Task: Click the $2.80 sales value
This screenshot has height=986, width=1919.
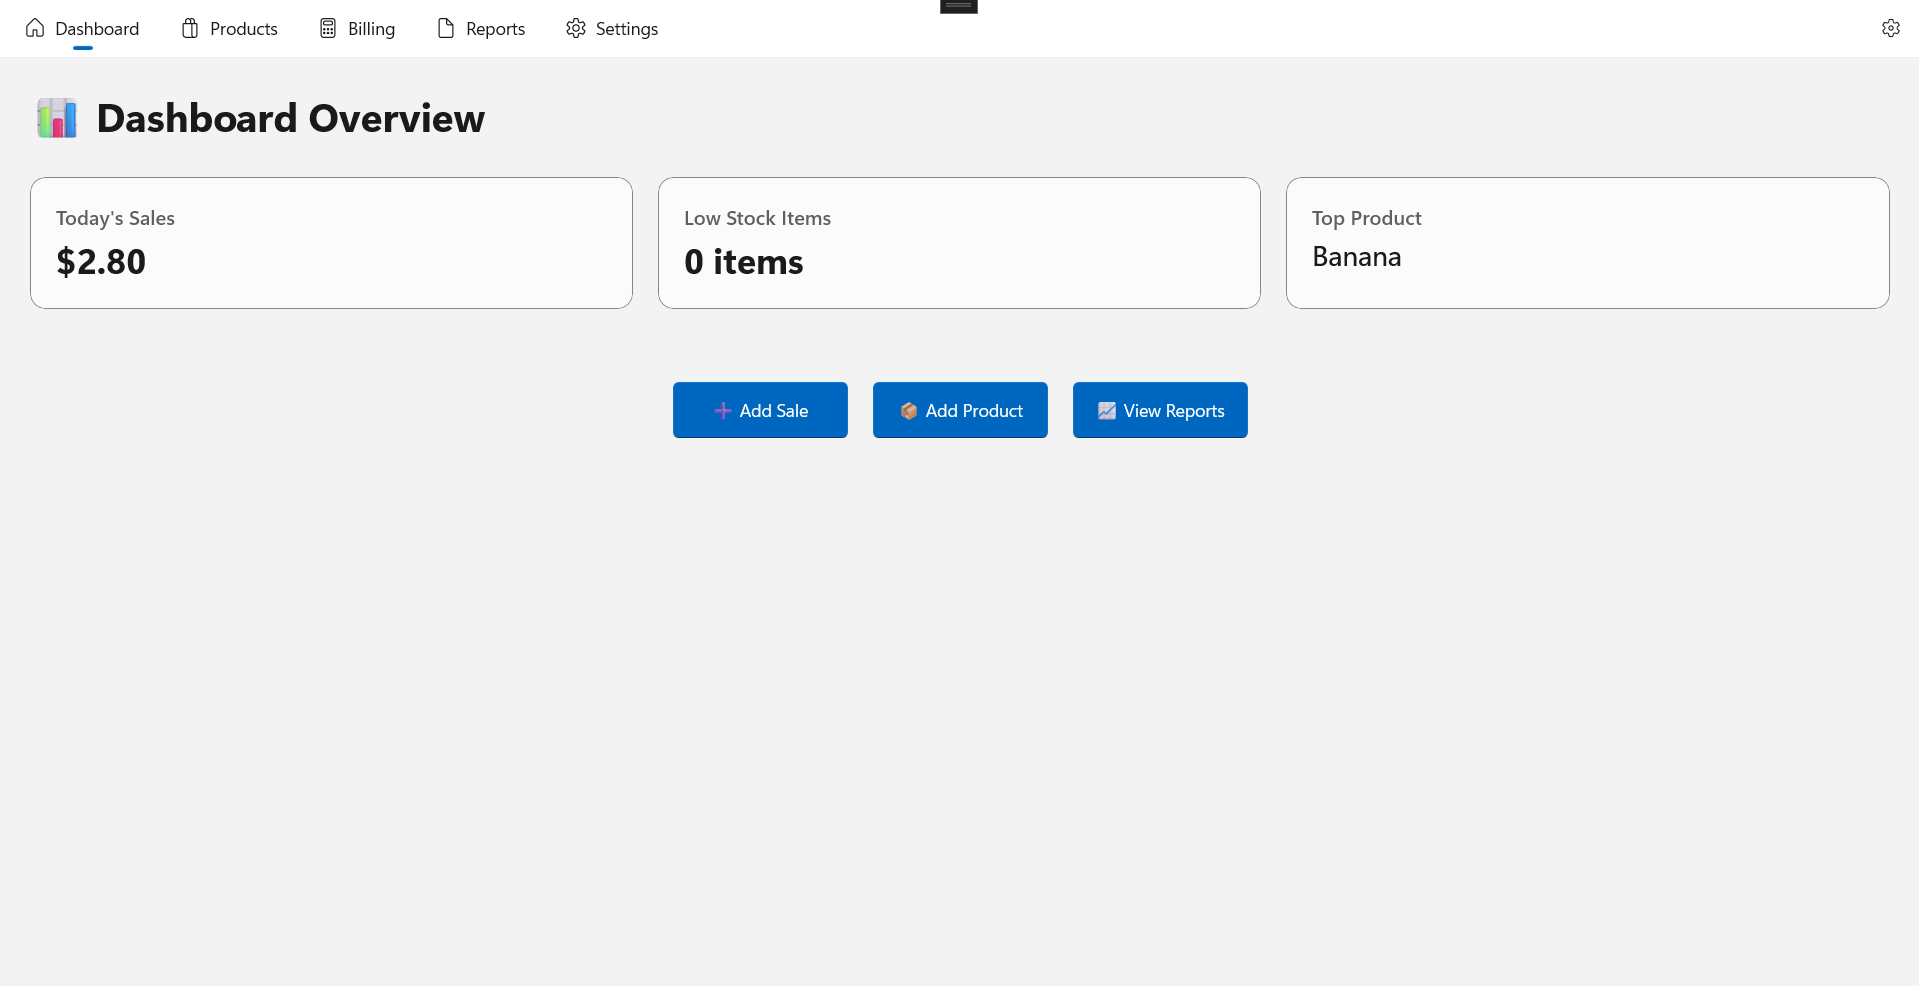Action: [101, 262]
